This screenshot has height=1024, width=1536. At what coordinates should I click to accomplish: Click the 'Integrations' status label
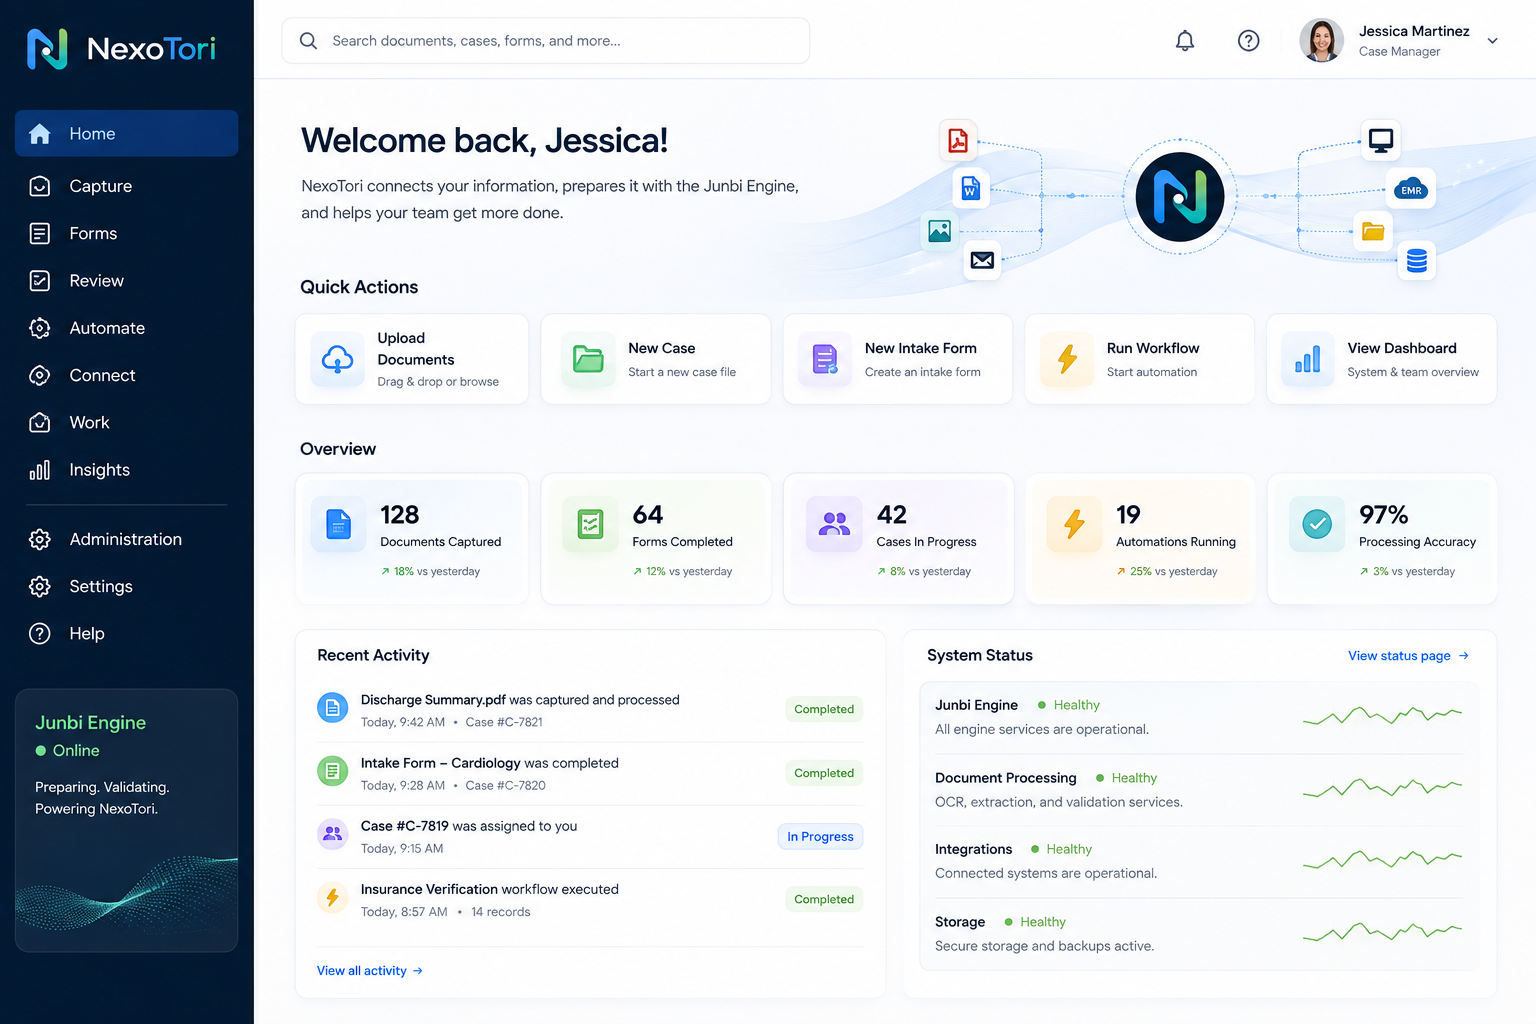(974, 849)
